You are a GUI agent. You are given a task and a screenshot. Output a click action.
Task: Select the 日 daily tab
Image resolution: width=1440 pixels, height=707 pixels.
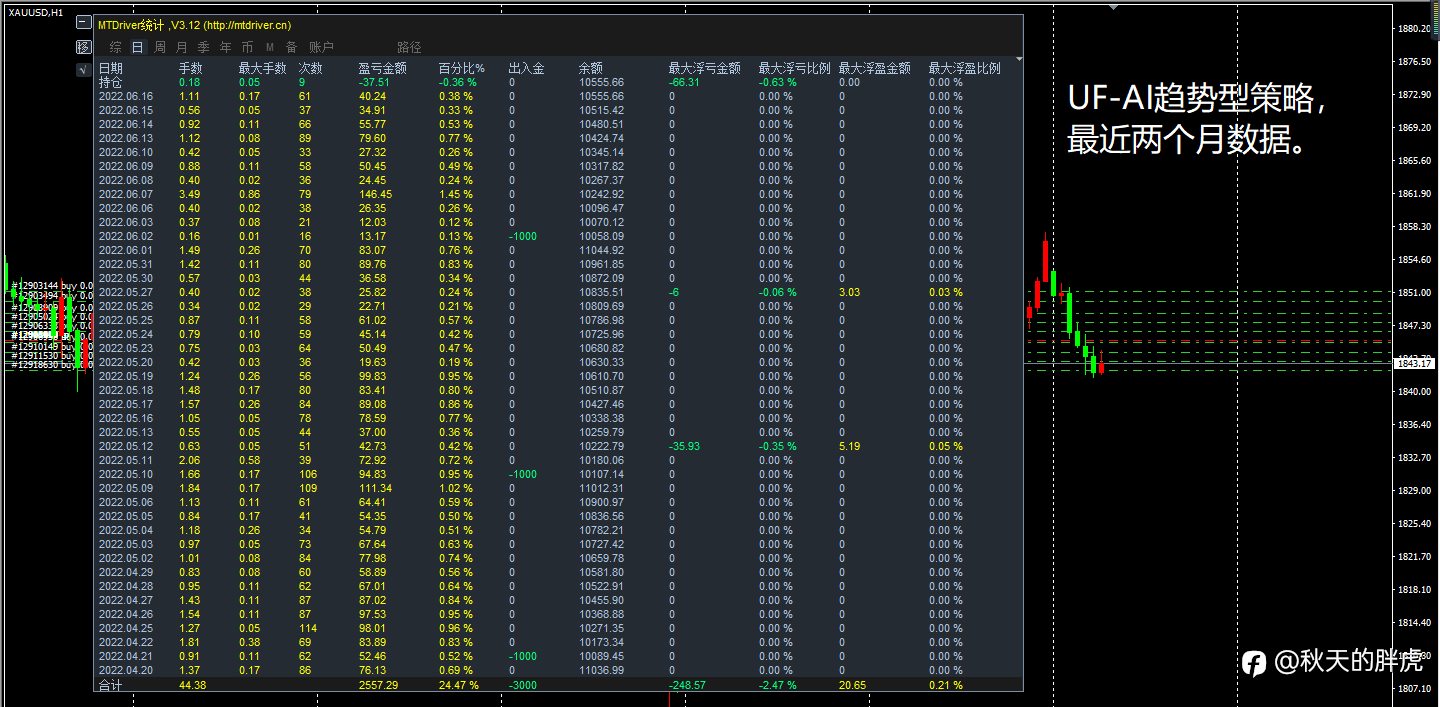pyautogui.click(x=137, y=47)
